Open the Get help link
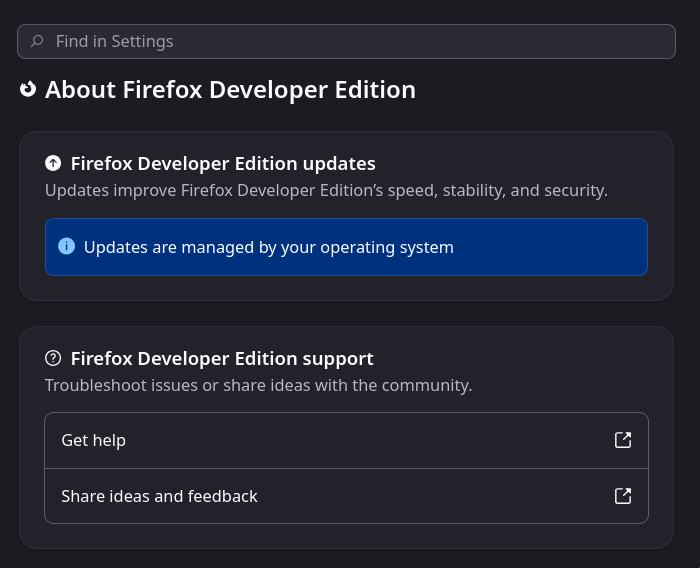Viewport: 700px width, 568px height. click(x=346, y=440)
